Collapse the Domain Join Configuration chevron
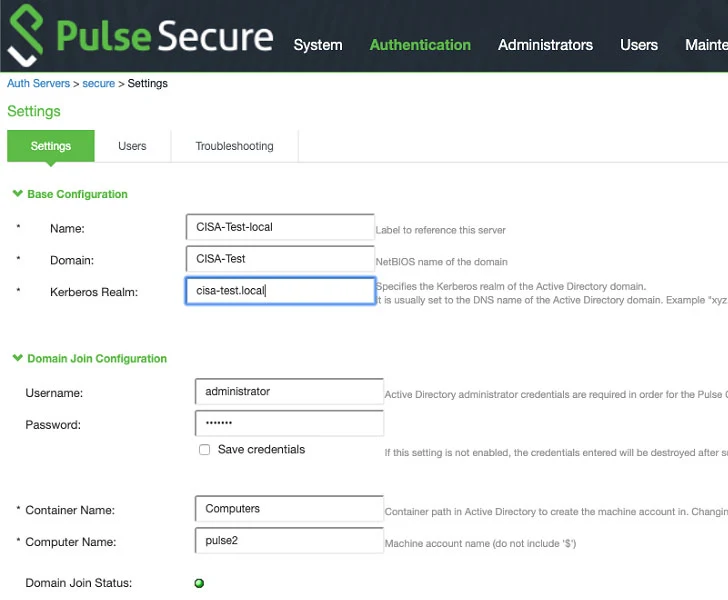Viewport: 728px width, 600px height. pyautogui.click(x=18, y=358)
